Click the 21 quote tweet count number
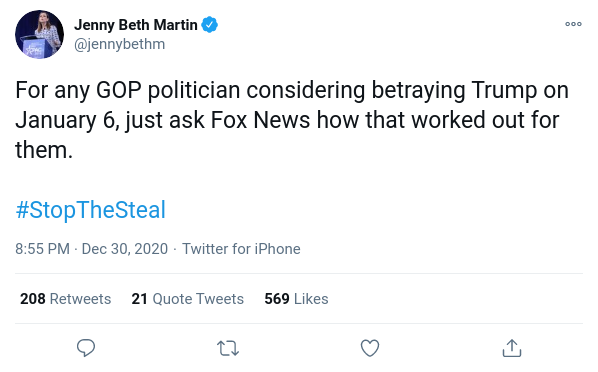Viewport: 598px width, 372px height. 140,299
